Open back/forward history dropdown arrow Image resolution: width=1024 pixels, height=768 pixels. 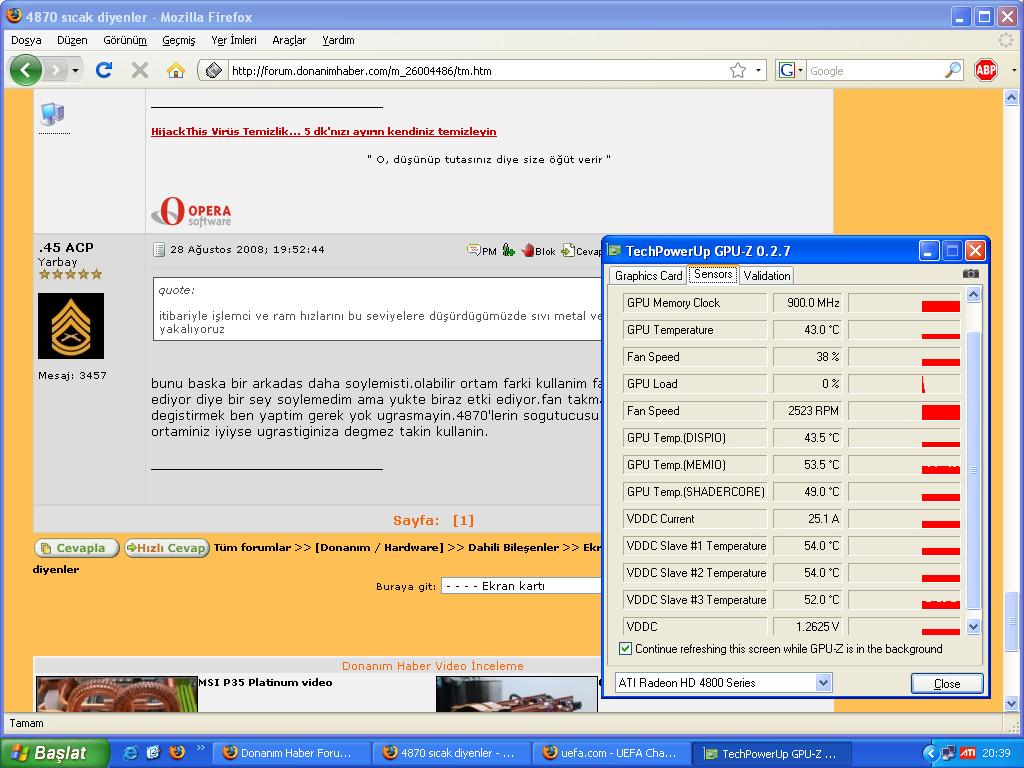76,70
